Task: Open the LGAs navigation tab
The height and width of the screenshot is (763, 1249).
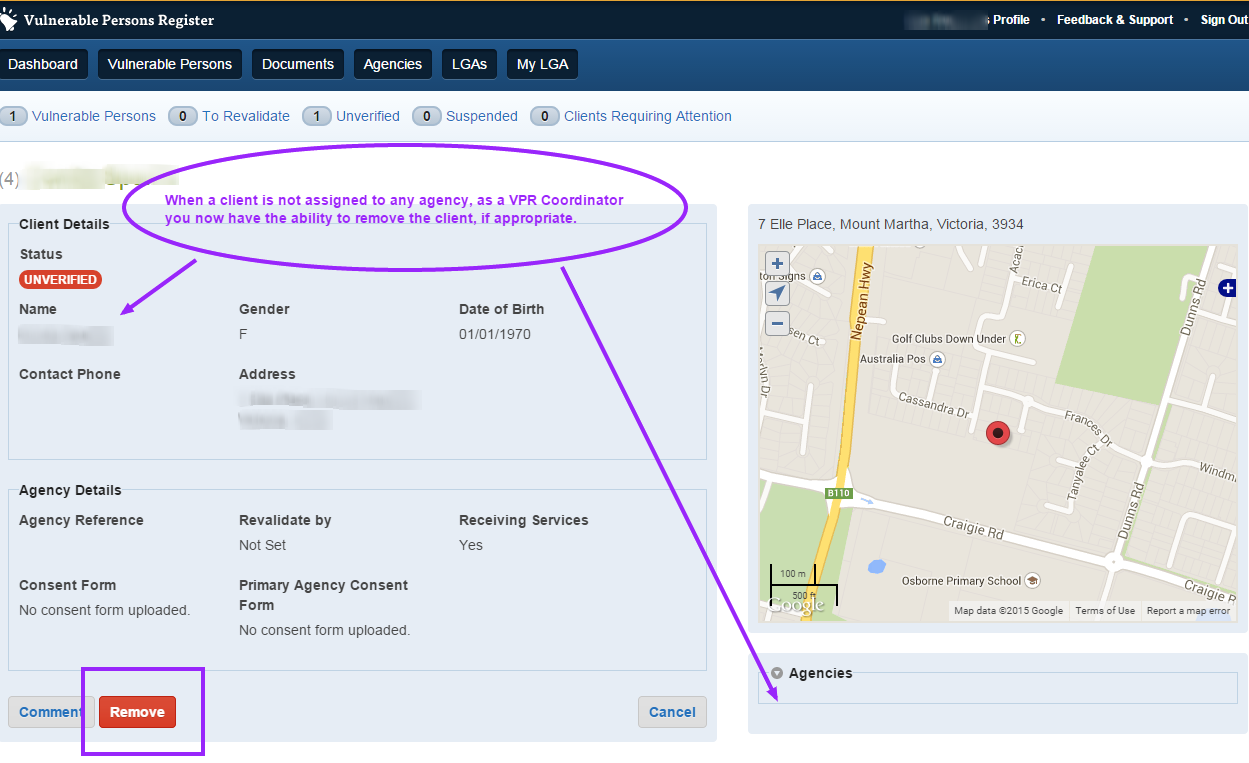Action: pos(469,64)
